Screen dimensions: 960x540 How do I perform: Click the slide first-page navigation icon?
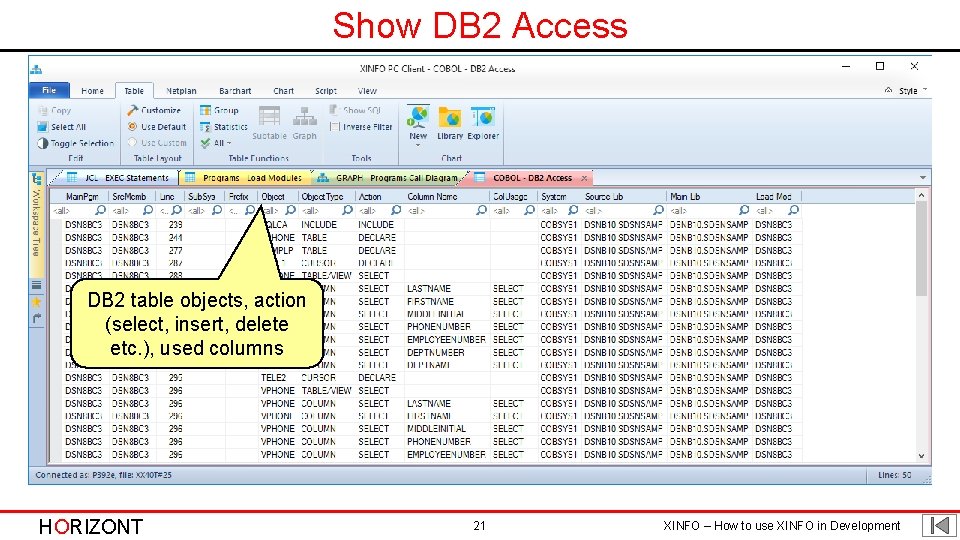[x=940, y=525]
